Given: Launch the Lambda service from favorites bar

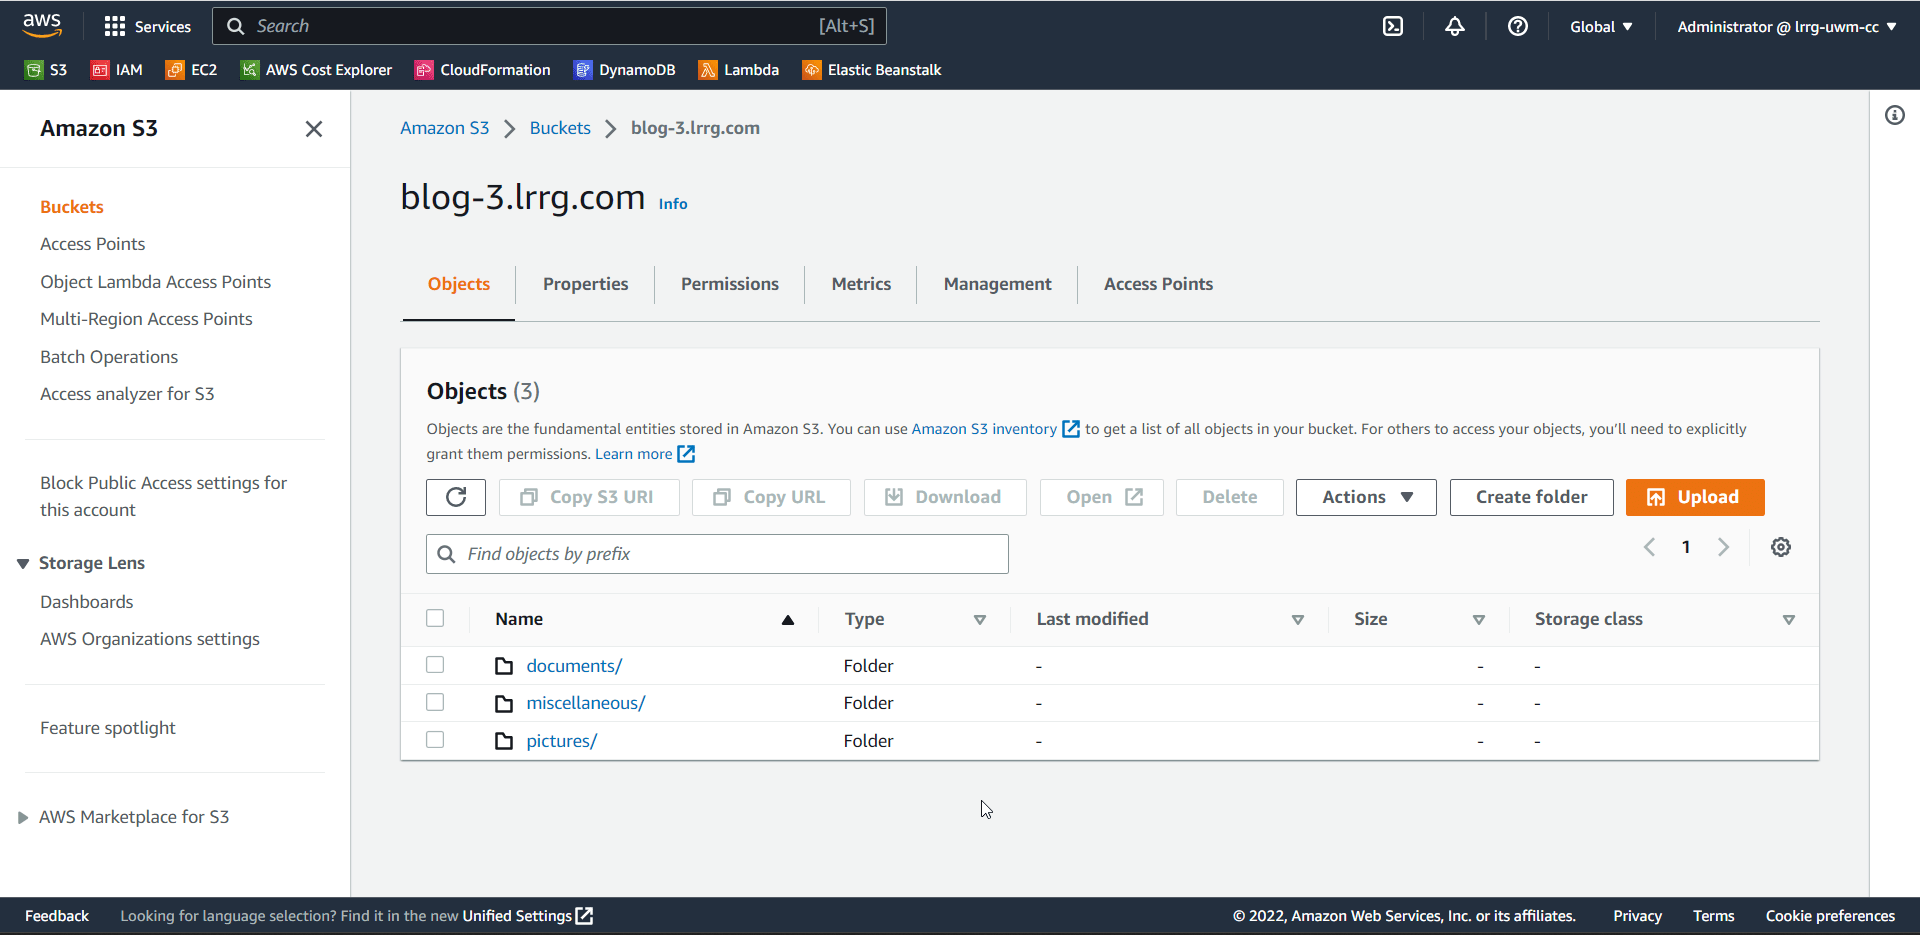Looking at the screenshot, I should pyautogui.click(x=739, y=69).
